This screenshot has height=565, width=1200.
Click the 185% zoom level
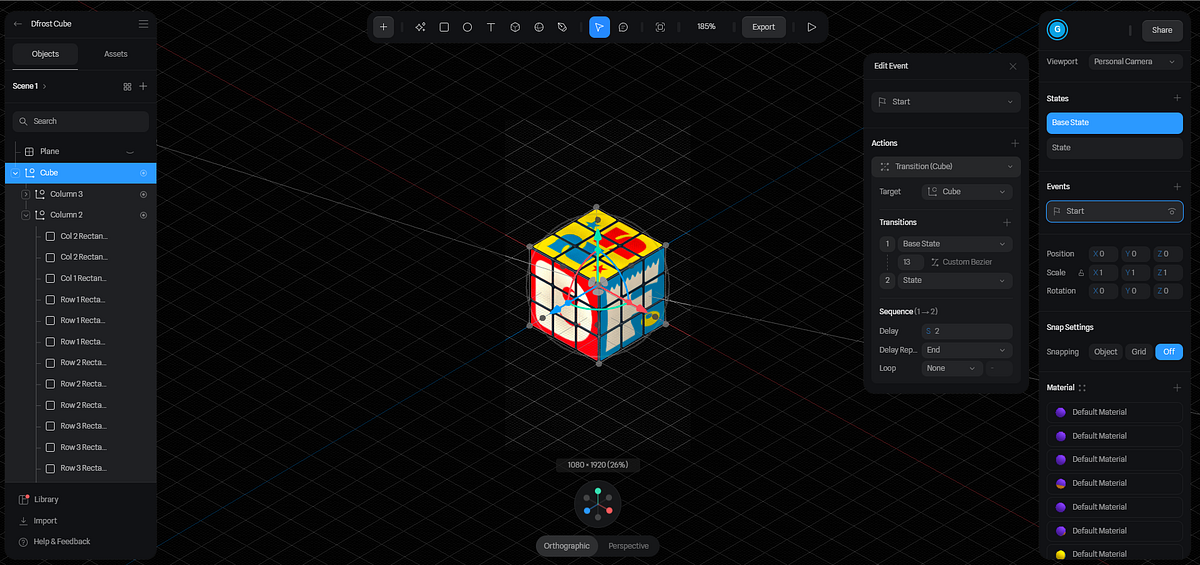(x=706, y=27)
